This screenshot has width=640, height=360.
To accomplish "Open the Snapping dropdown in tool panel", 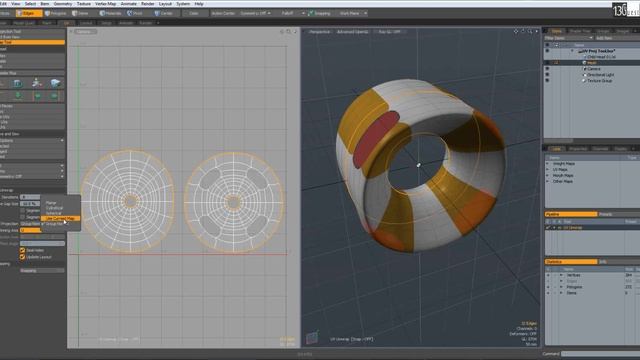I will coord(42,271).
